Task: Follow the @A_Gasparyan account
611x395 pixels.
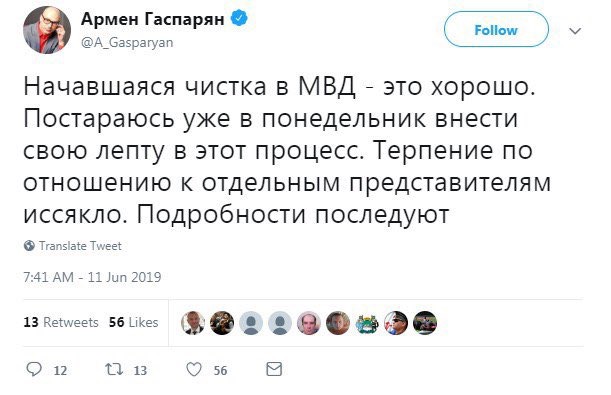Action: [496, 30]
